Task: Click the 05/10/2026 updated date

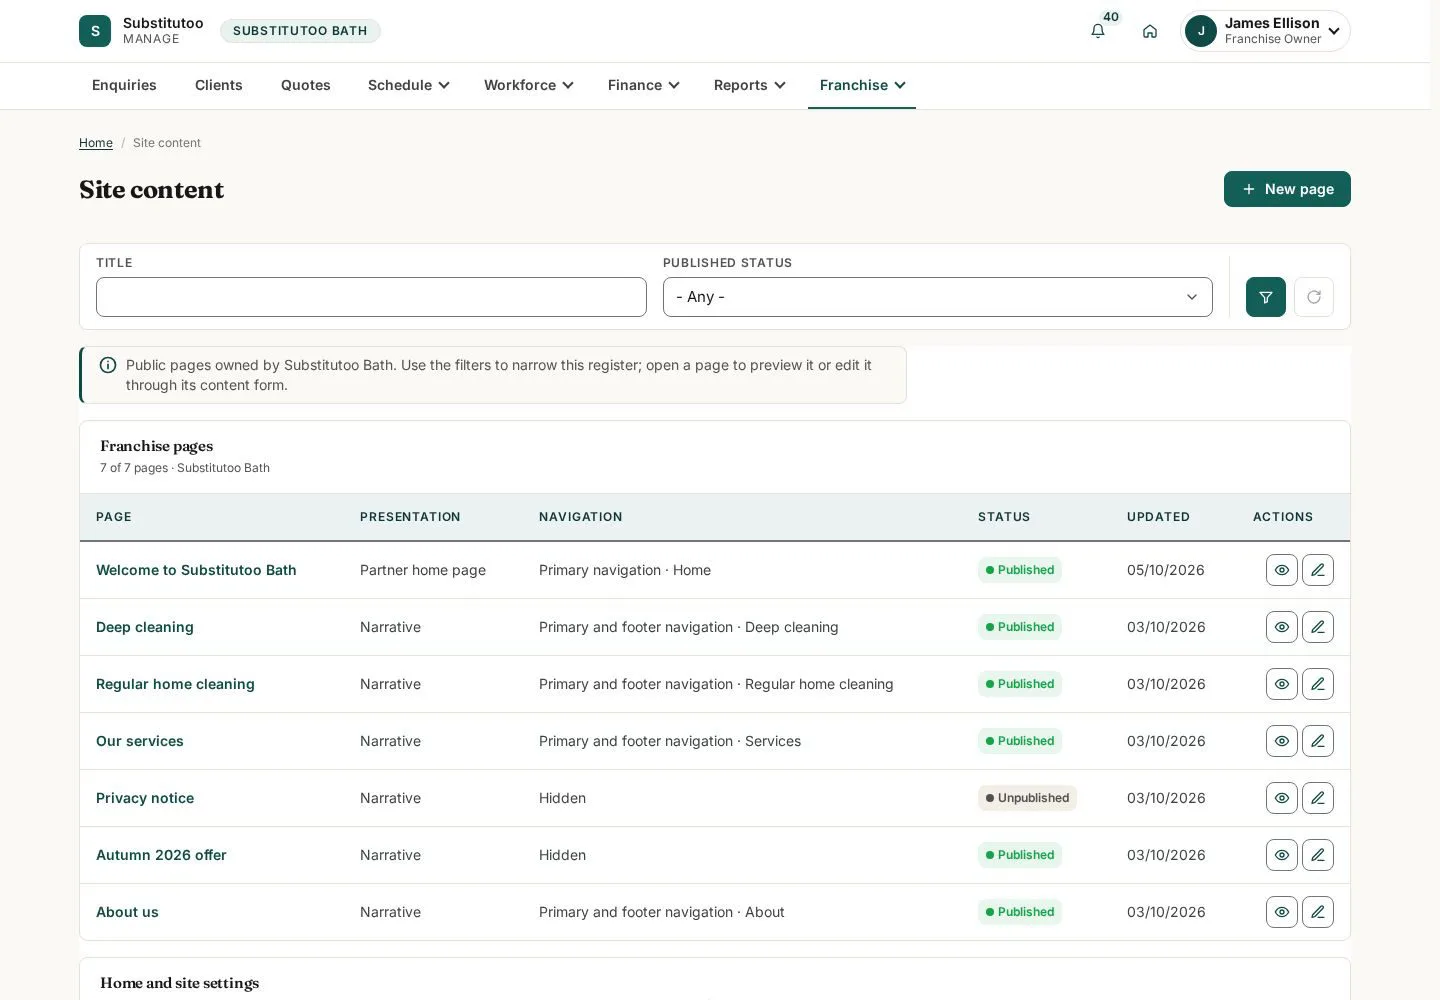Action: [1166, 570]
